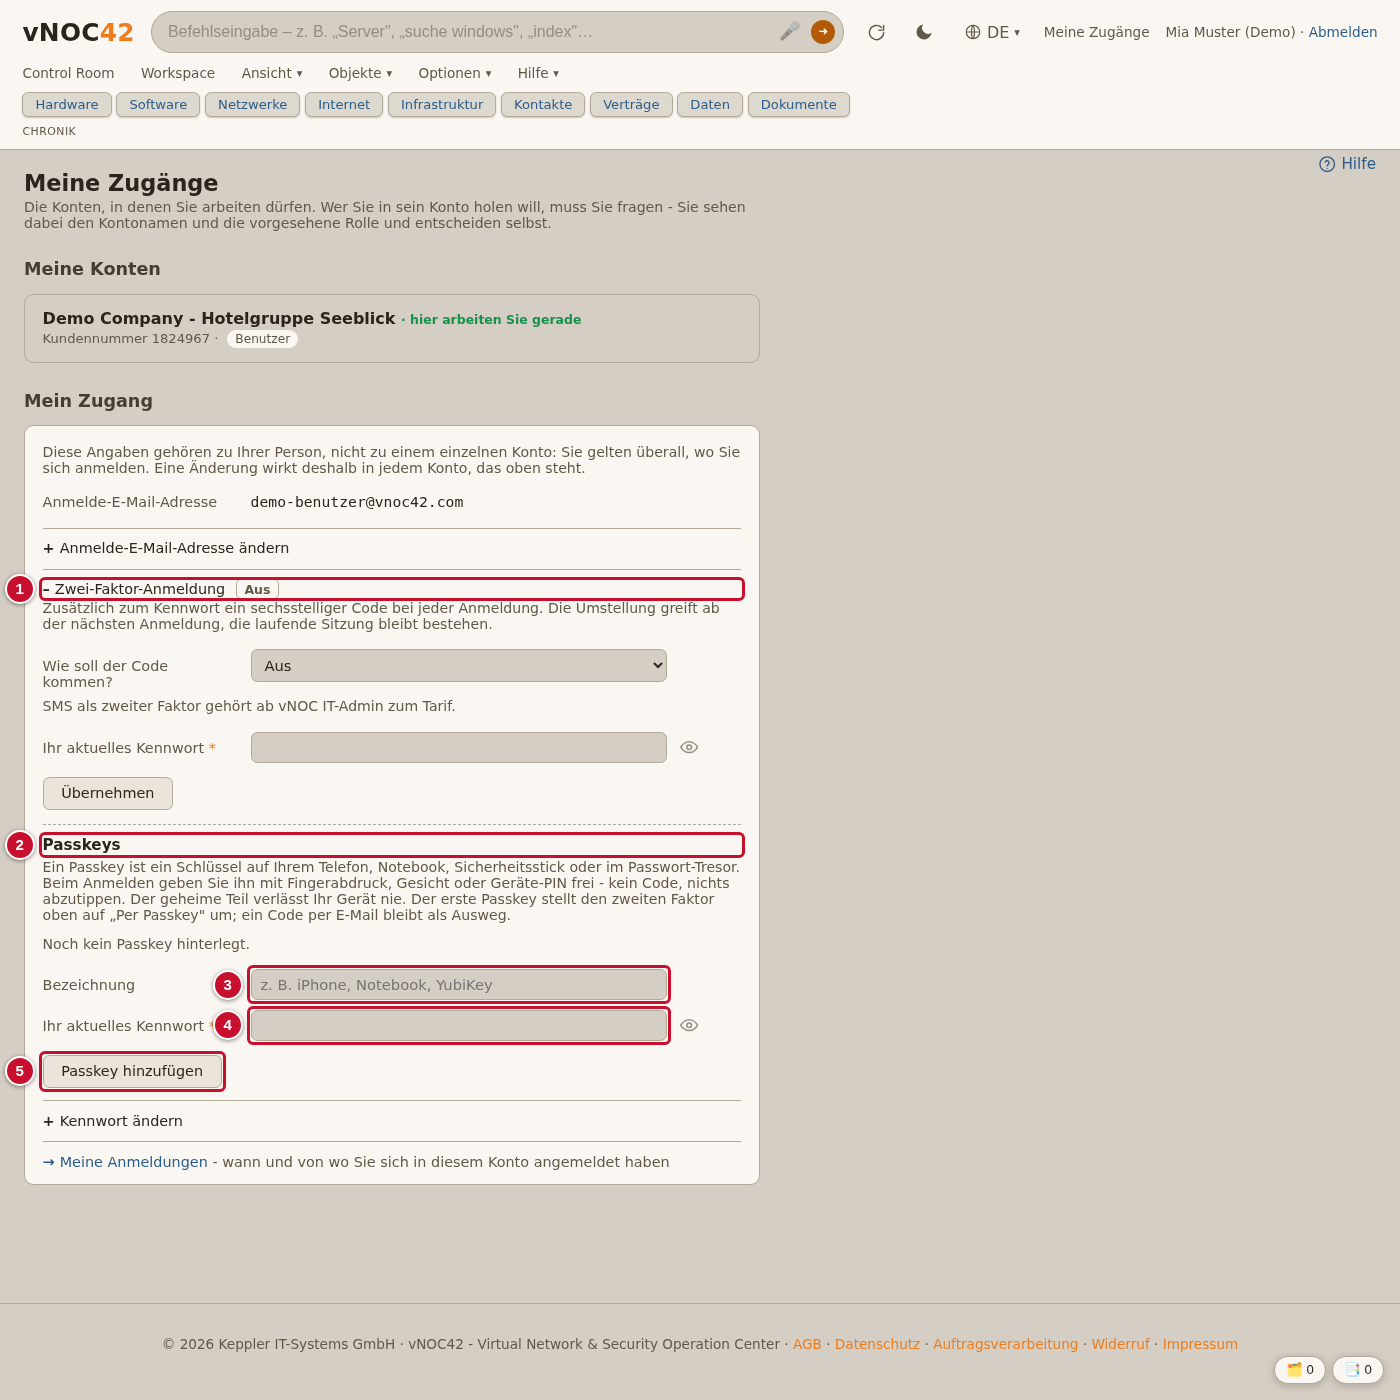Viewport: 1400px width, 1400px height.
Task: Collapse the Zwei-Faktor-Anmeldung section
Action: (392, 589)
